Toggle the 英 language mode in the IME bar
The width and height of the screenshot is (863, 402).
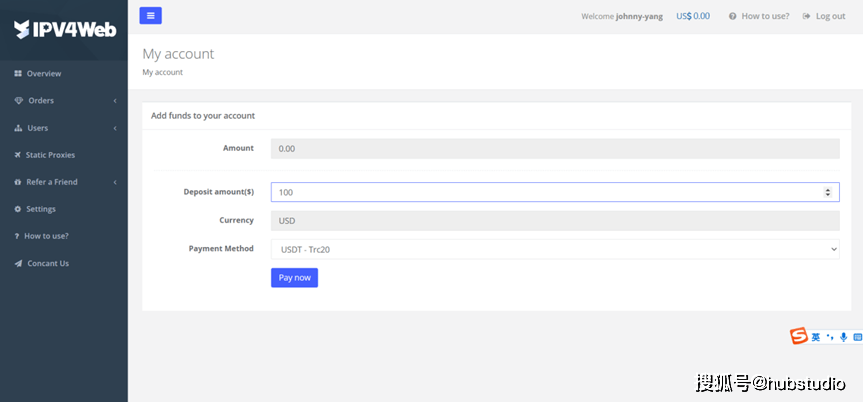tap(816, 337)
